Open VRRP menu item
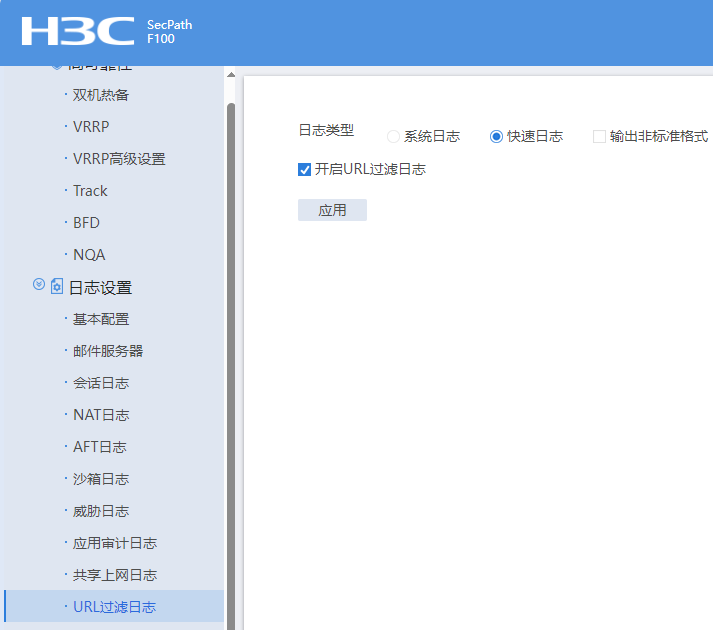The image size is (713, 630). pyautogui.click(x=91, y=127)
